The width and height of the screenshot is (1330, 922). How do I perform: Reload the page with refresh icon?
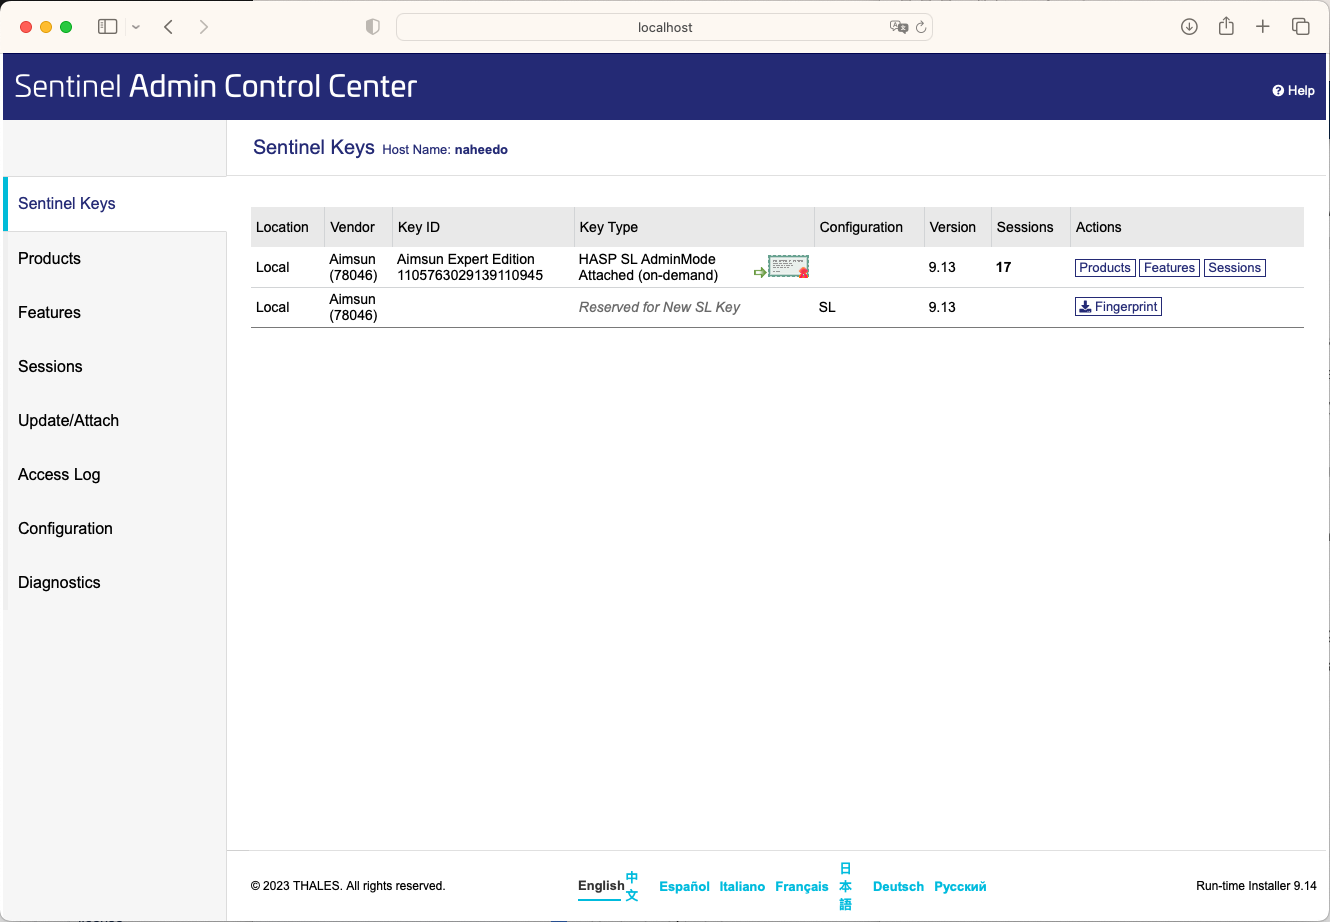(921, 28)
